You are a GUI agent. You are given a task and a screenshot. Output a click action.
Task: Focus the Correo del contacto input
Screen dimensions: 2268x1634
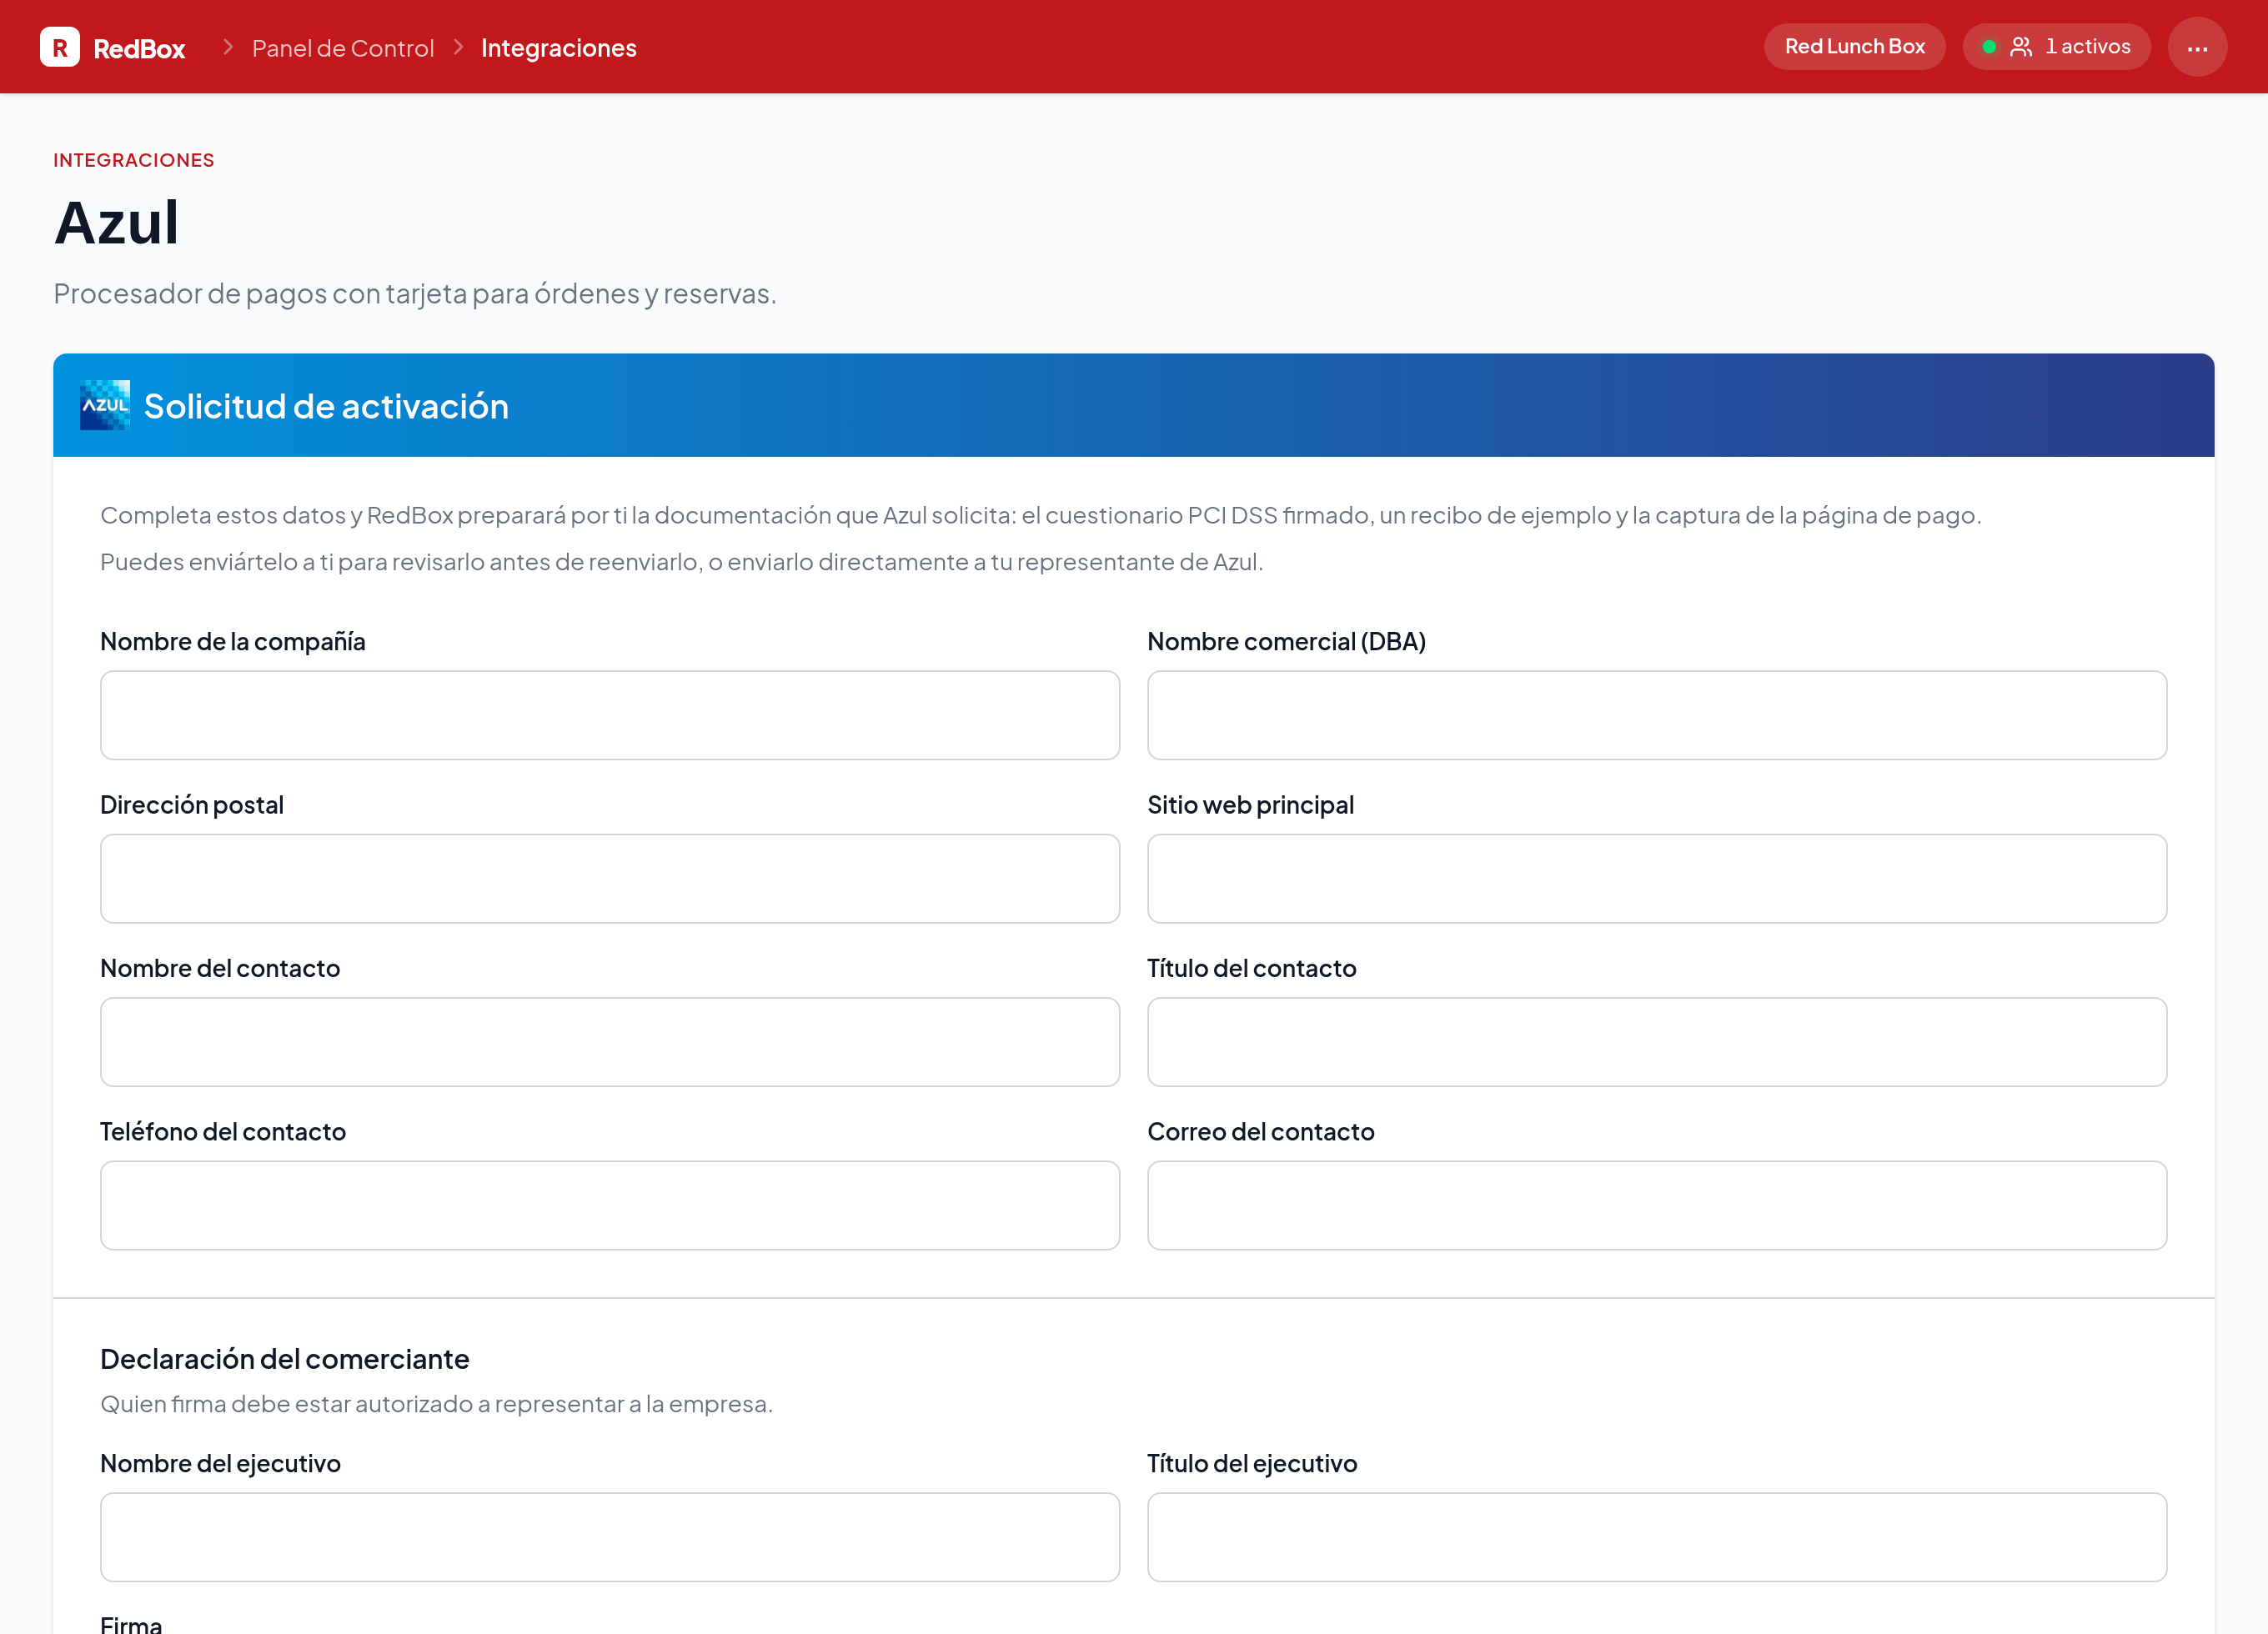coord(1657,1205)
